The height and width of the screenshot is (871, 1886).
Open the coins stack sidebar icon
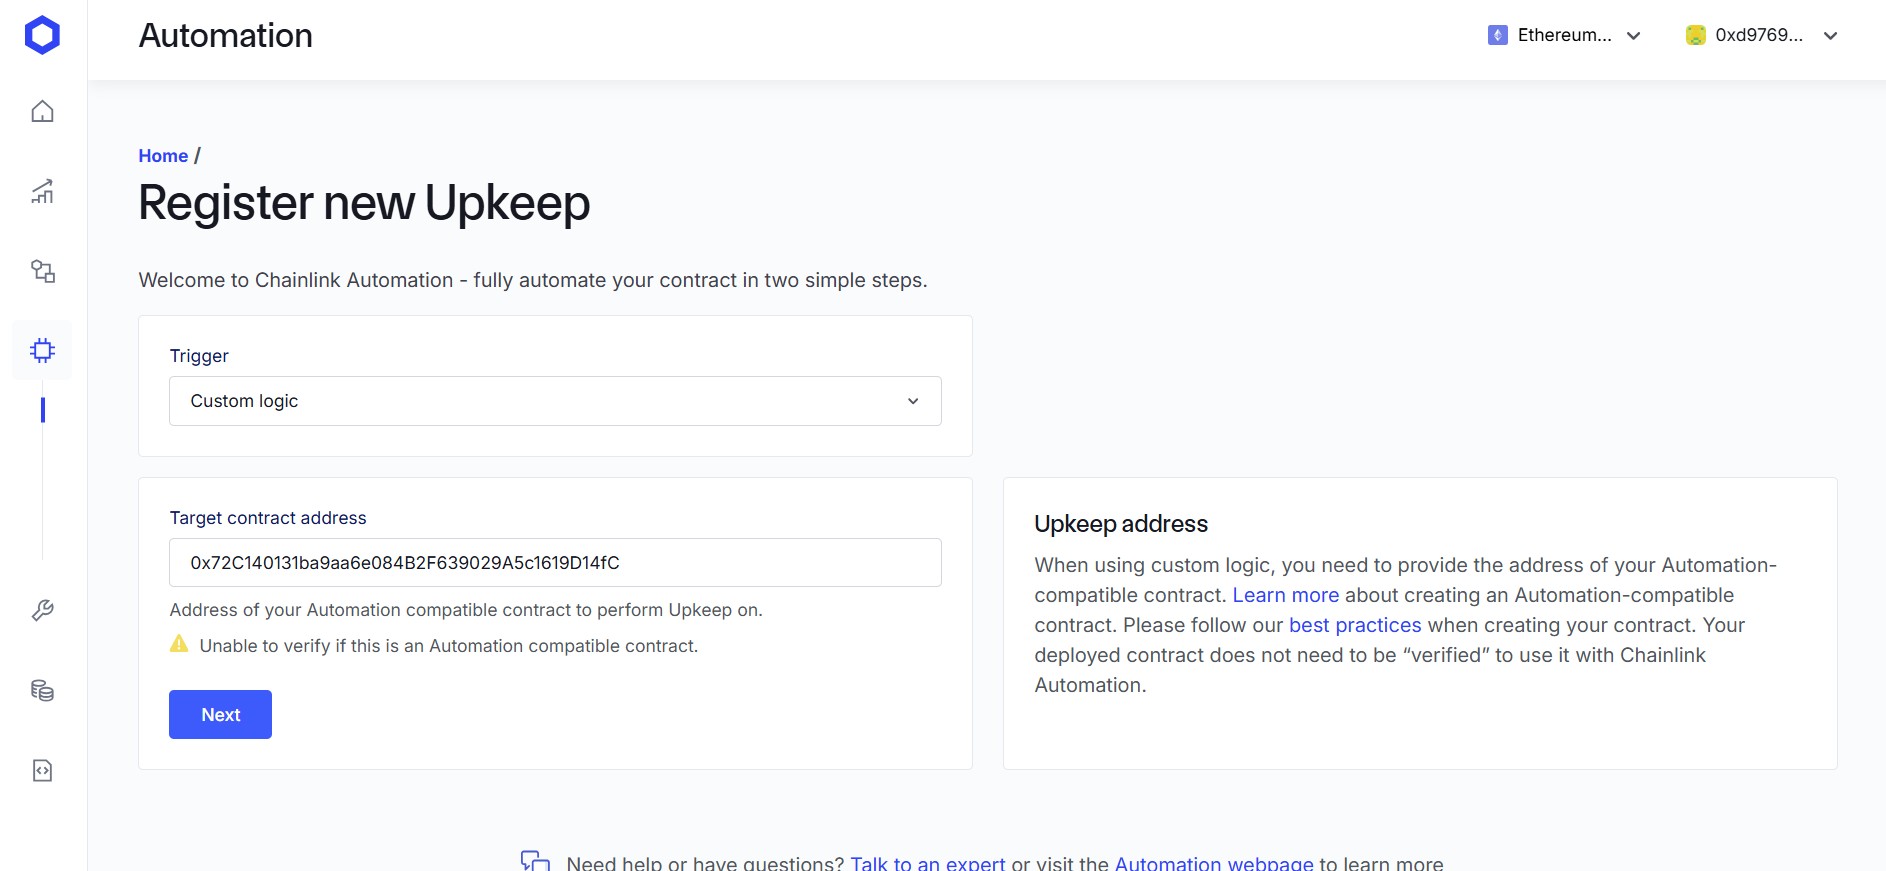(42, 690)
